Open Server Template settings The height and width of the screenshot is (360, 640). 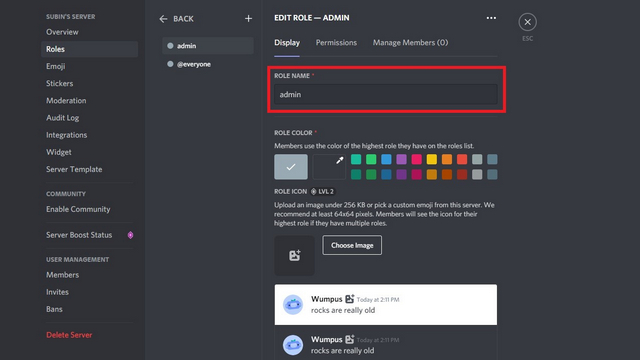click(89, 169)
